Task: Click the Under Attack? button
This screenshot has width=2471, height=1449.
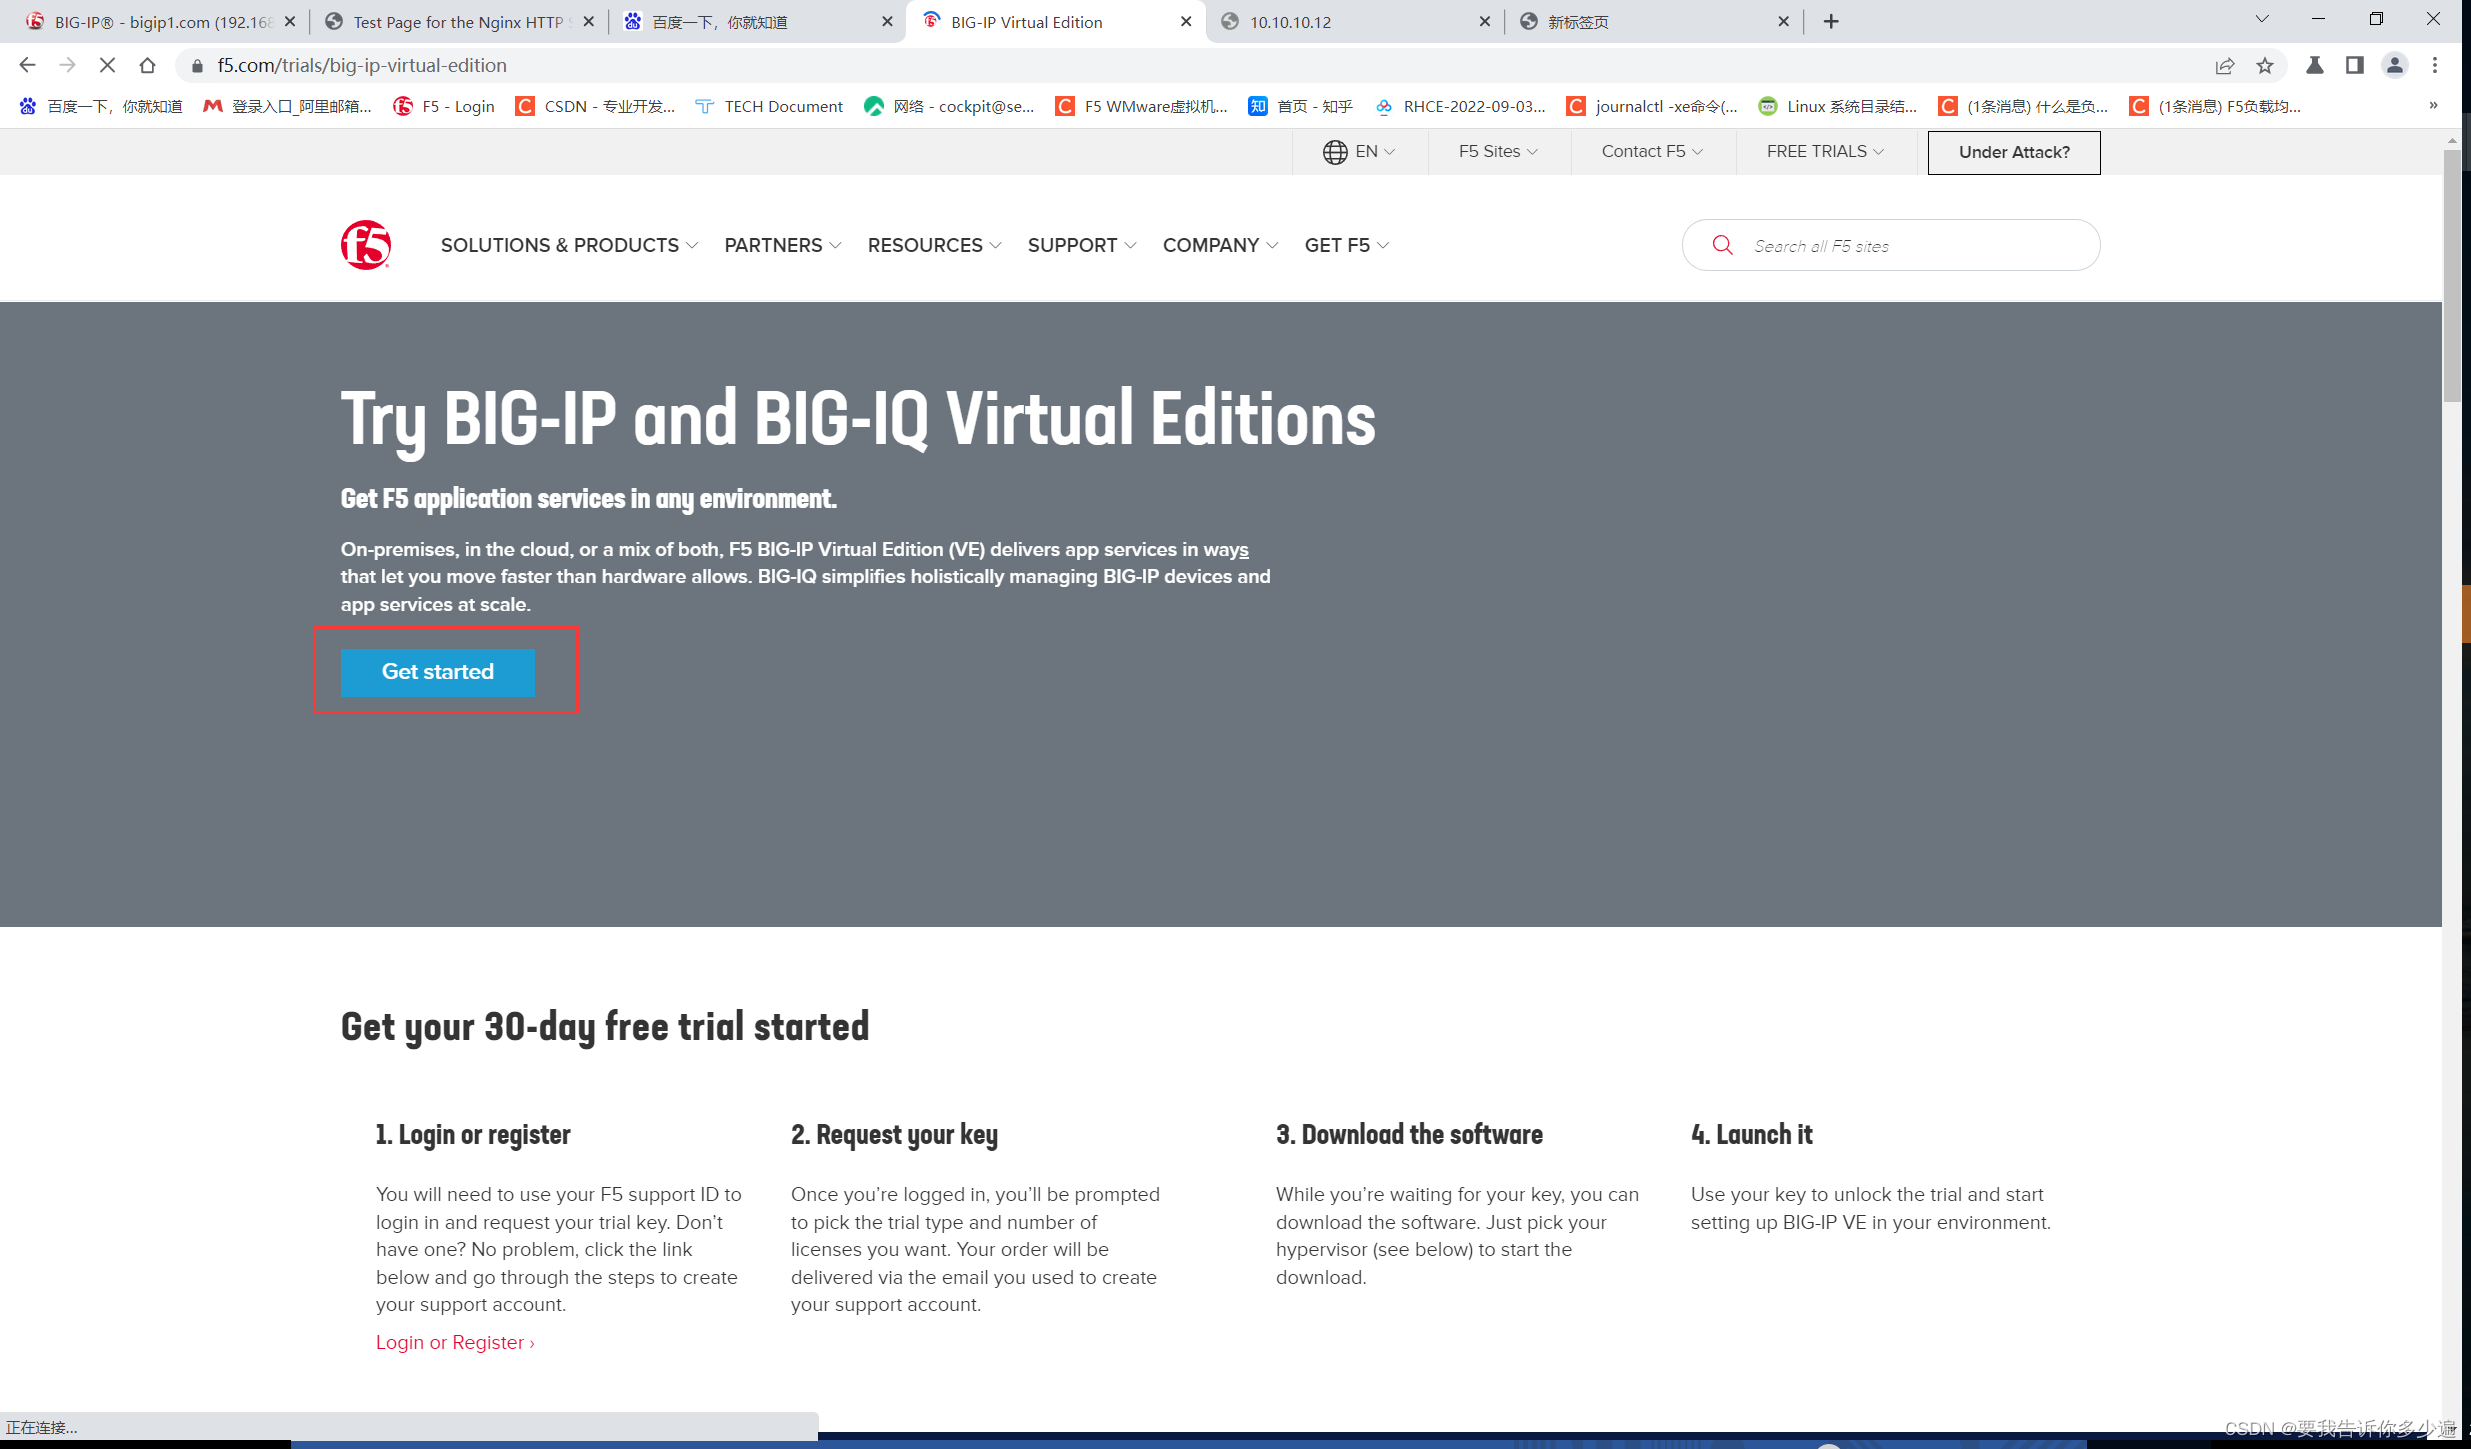Action: (x=2013, y=152)
